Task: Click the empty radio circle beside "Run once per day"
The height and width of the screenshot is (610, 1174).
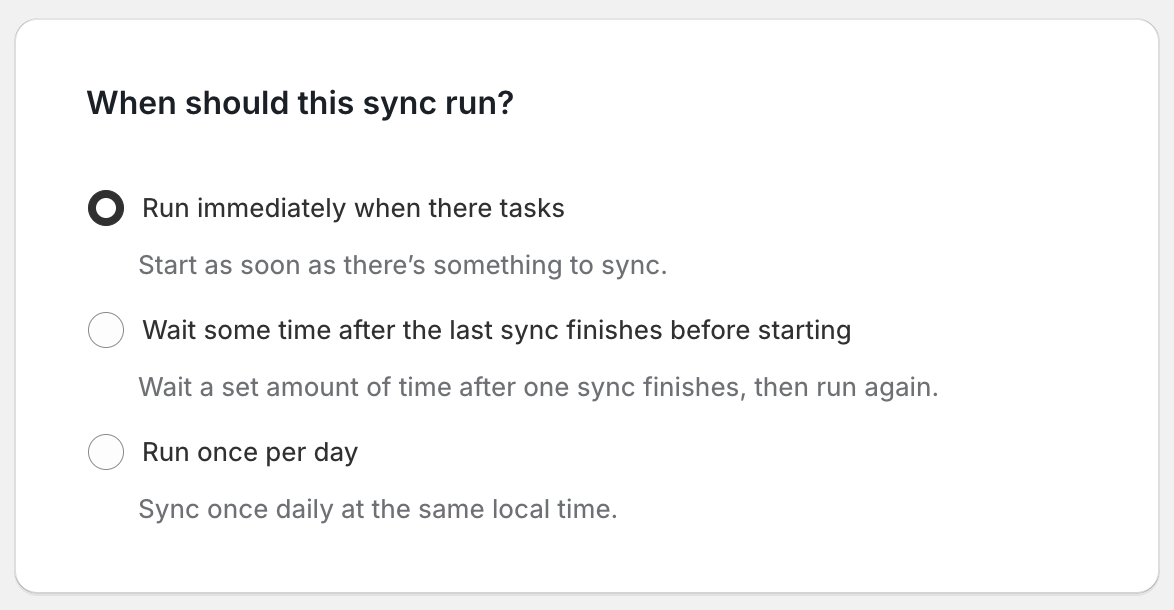Action: 106,452
